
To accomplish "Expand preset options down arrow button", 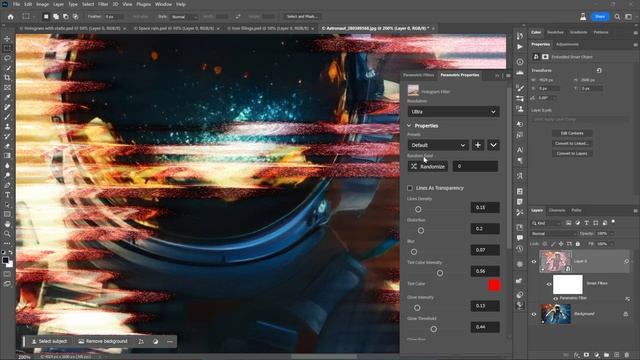I will click(493, 145).
